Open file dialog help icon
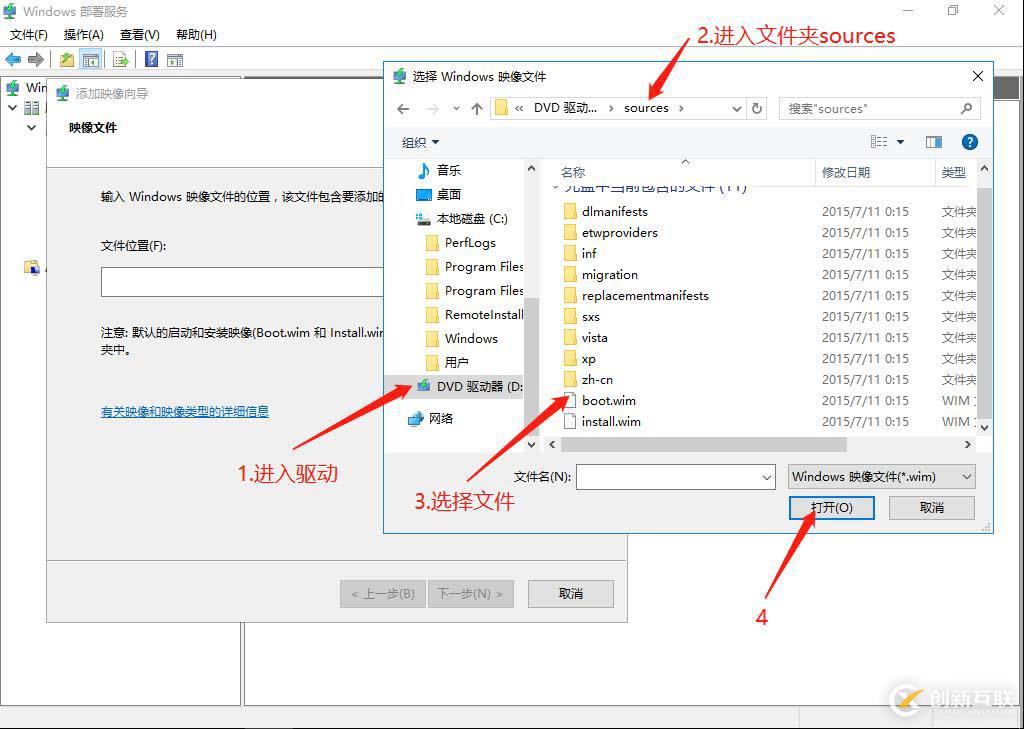The image size is (1024, 729). [970, 142]
